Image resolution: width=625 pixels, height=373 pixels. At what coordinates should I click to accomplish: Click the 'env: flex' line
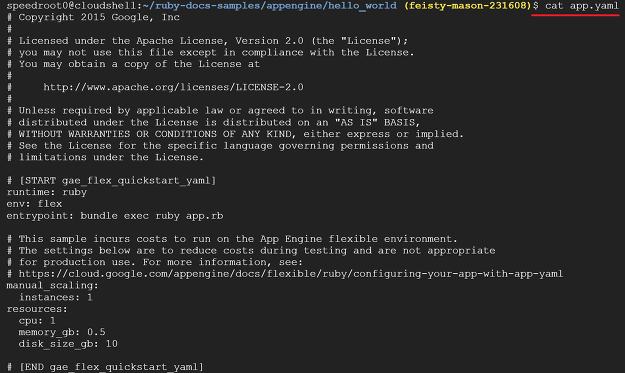point(34,204)
